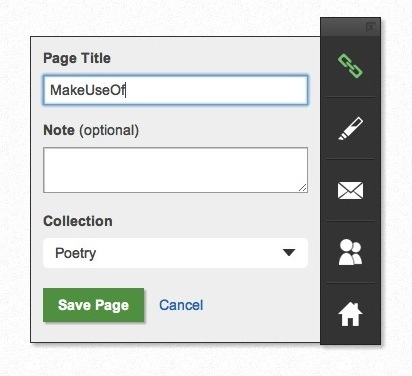Click the green chain link icon

tap(350, 66)
